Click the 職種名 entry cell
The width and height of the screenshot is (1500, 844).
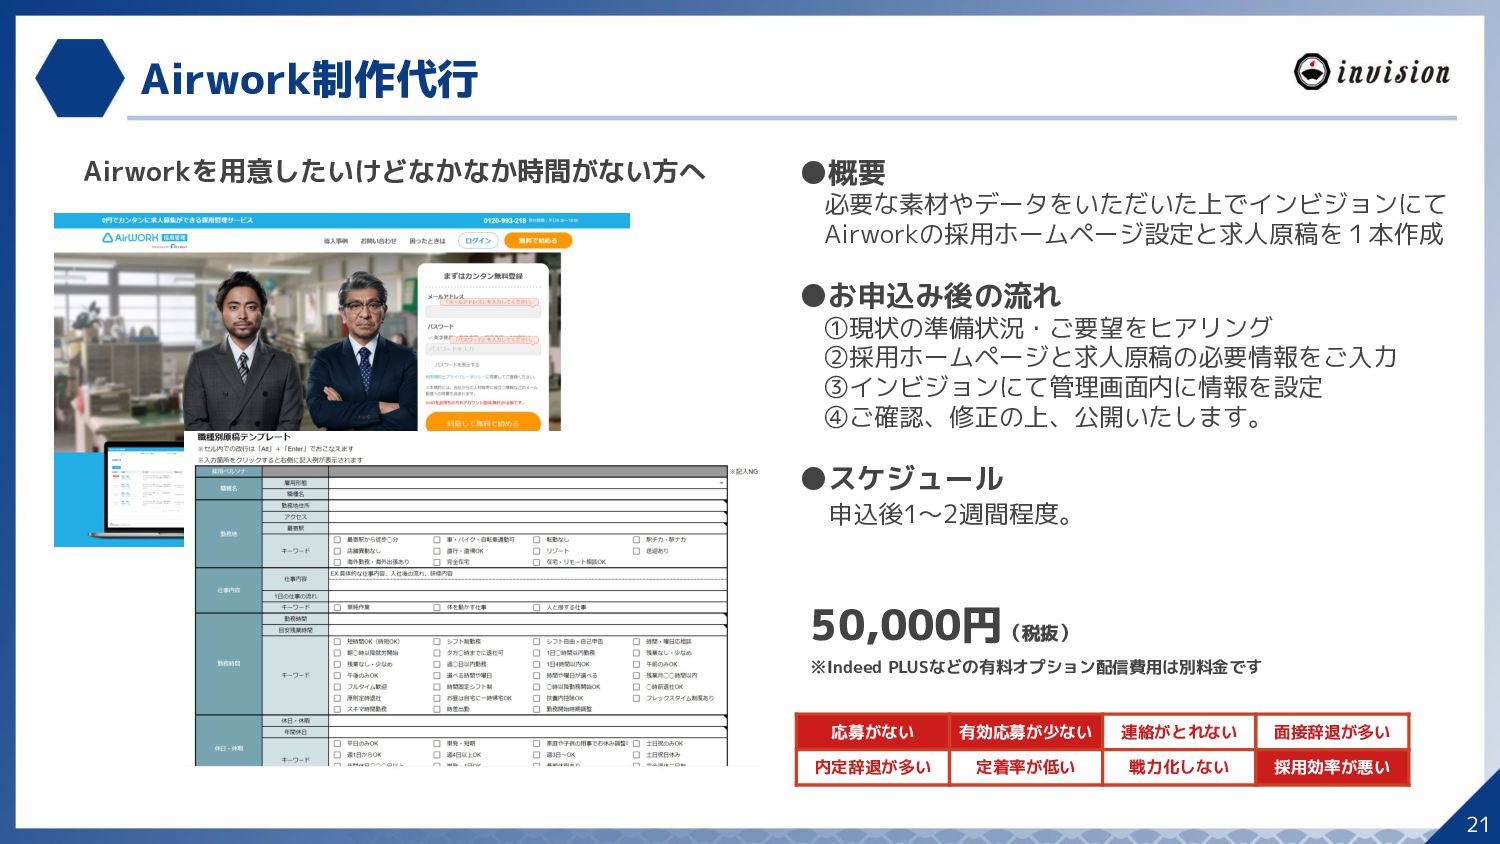tap(527, 494)
